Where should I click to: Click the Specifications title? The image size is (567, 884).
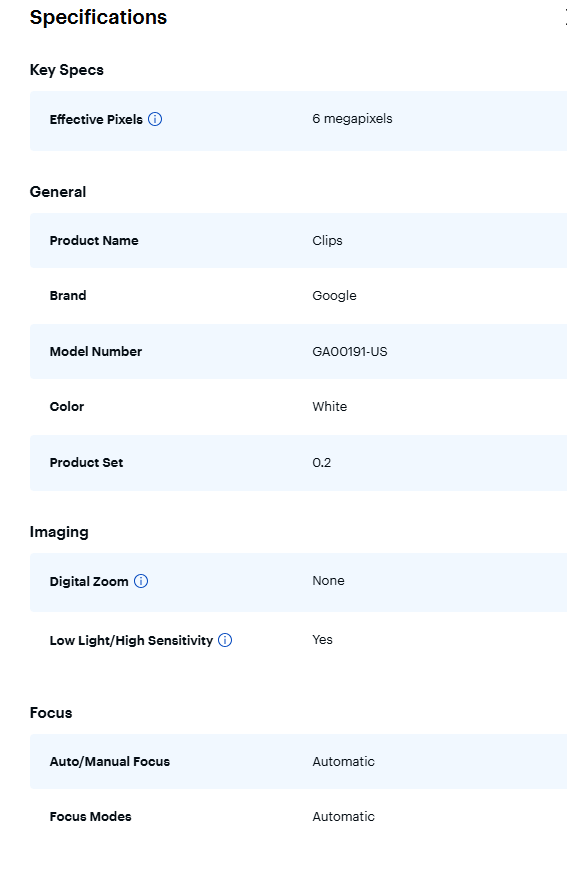99,17
